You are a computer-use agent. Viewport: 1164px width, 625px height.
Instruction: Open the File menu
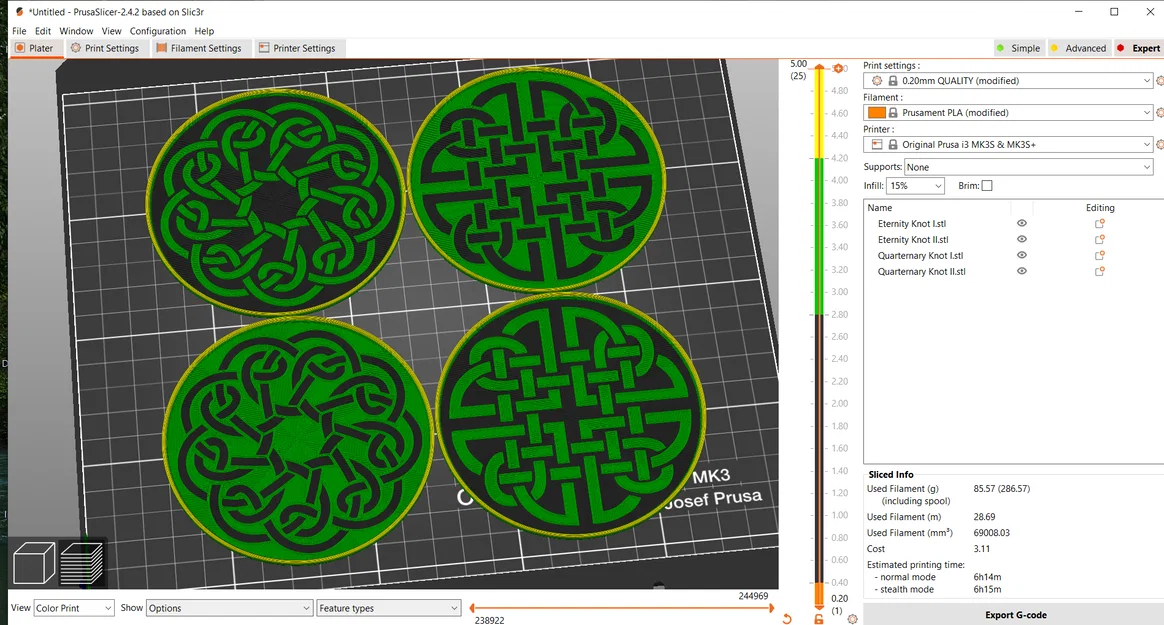(x=19, y=31)
